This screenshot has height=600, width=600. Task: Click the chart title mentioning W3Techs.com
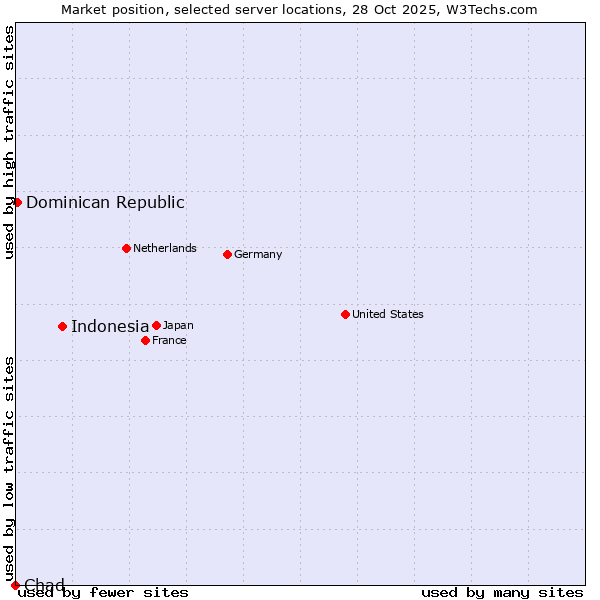(299, 9)
